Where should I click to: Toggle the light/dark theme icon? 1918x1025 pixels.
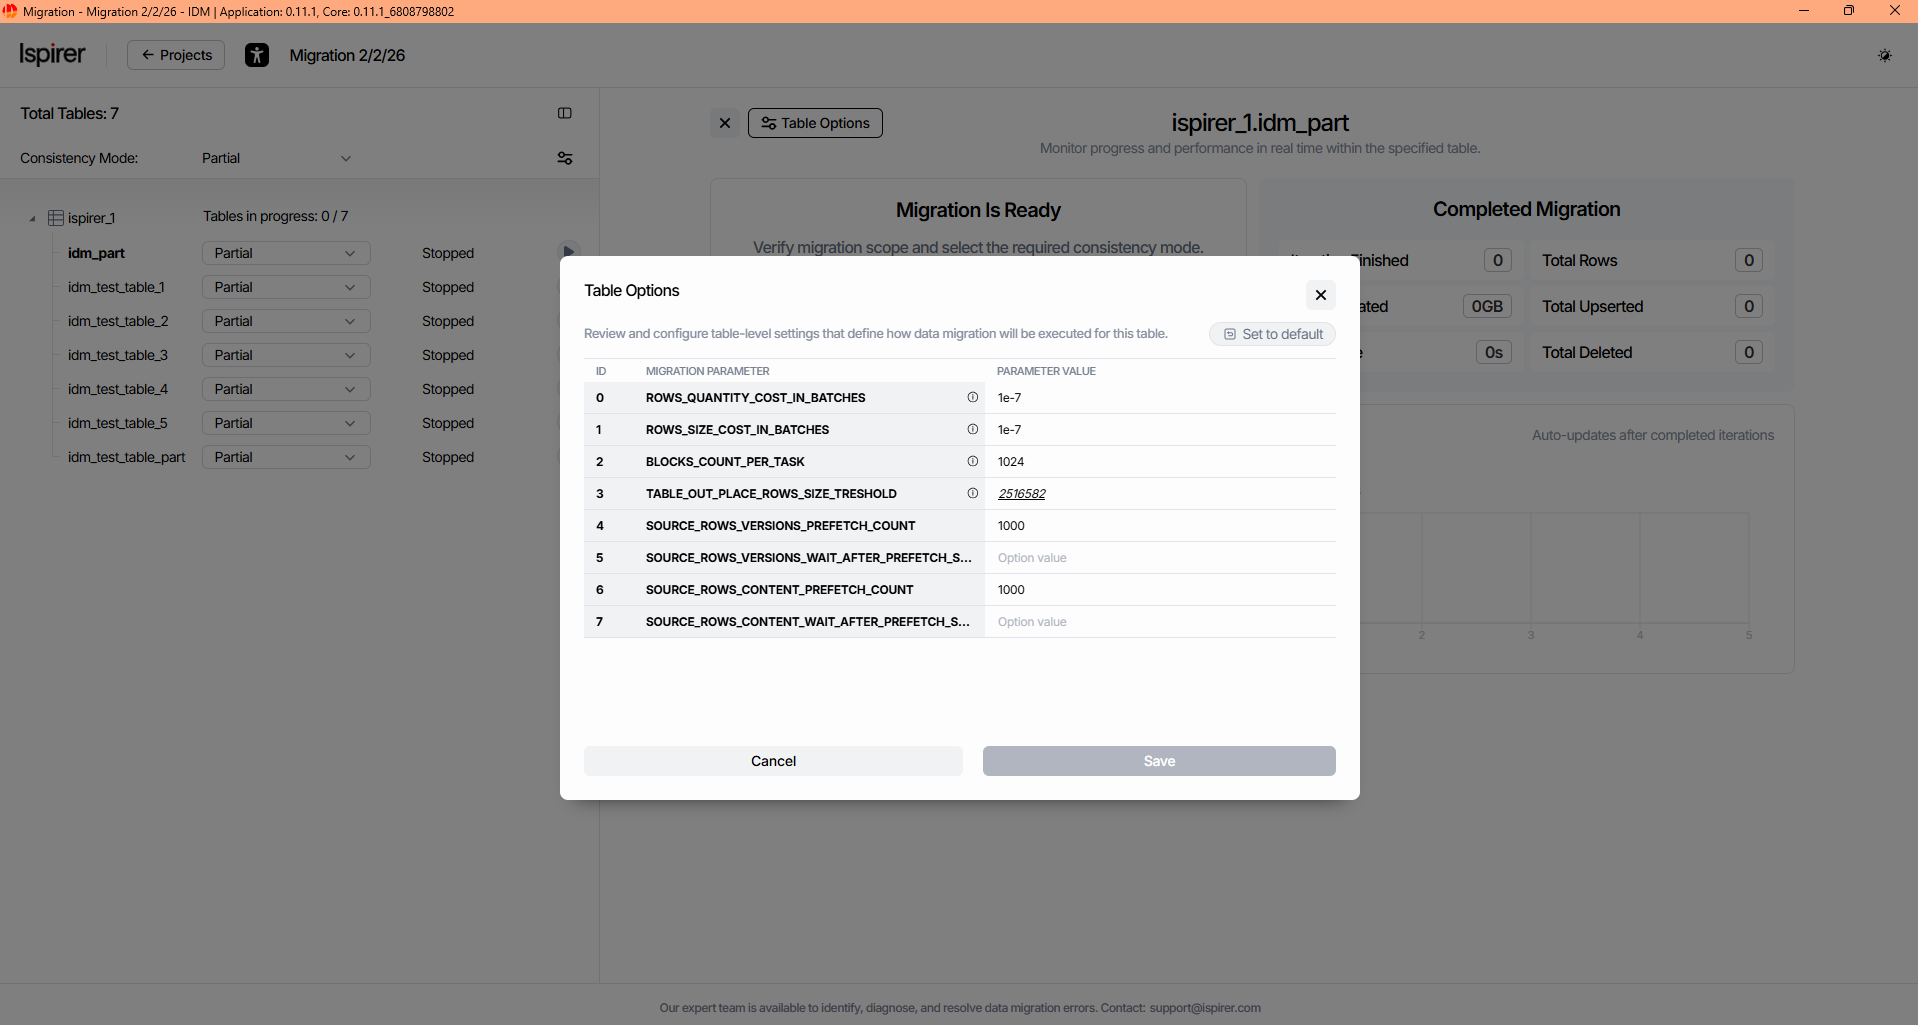tap(1884, 55)
